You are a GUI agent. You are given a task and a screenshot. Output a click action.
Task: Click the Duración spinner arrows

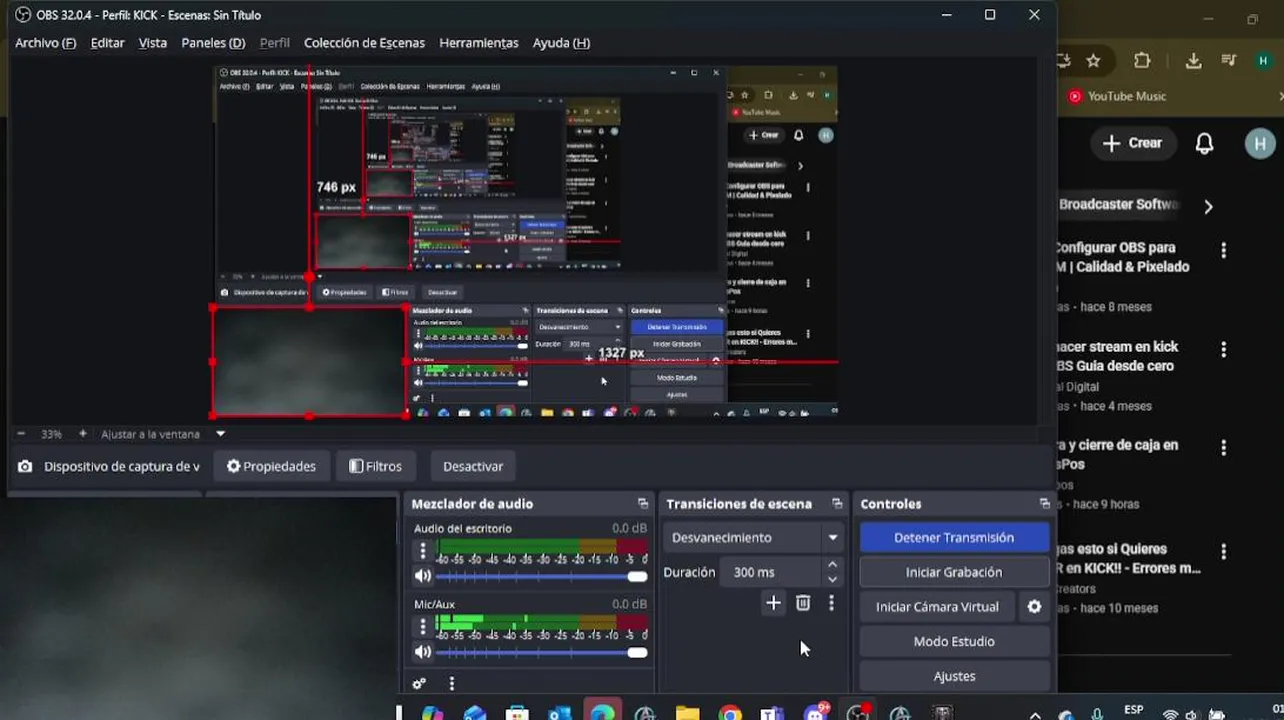coord(832,572)
